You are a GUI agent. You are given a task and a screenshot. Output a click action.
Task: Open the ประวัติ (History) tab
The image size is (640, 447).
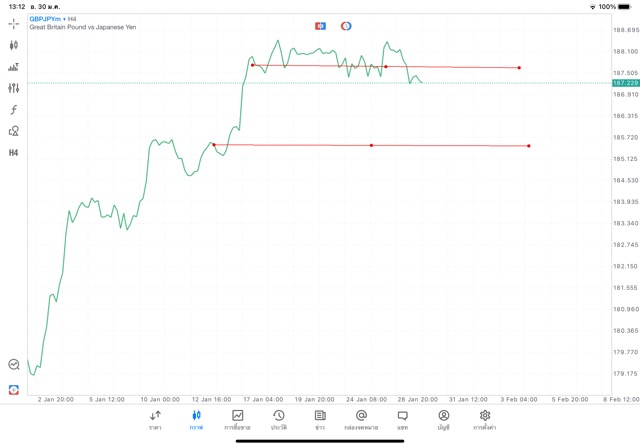pos(279,420)
